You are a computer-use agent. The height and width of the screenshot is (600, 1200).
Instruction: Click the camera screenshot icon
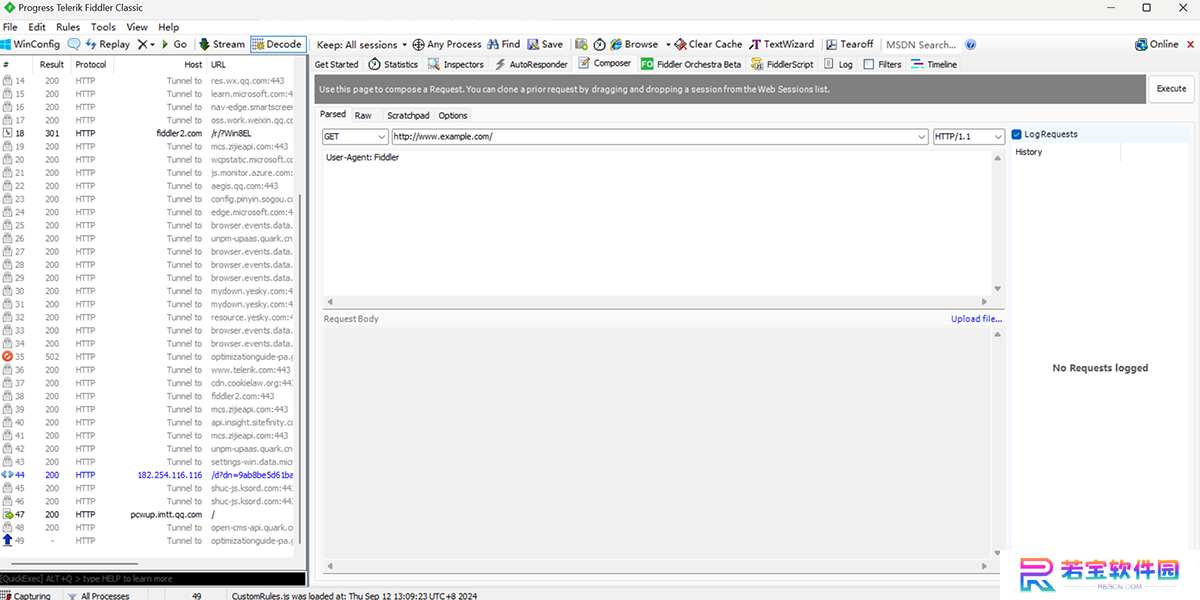click(581, 44)
